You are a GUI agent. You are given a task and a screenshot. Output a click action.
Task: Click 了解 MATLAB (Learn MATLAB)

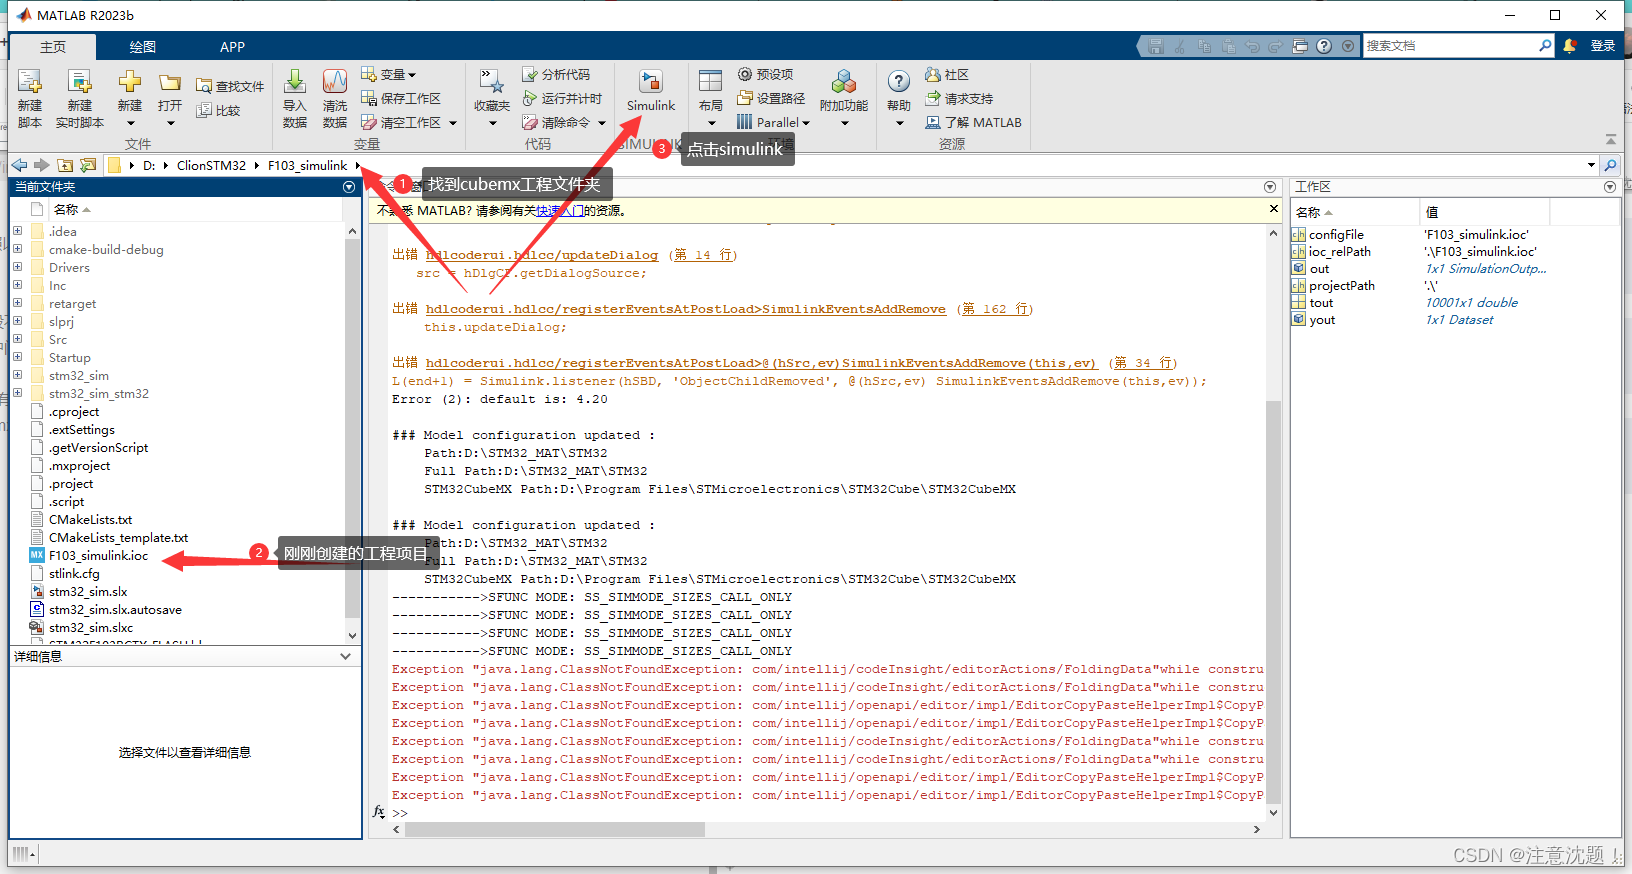tap(973, 122)
